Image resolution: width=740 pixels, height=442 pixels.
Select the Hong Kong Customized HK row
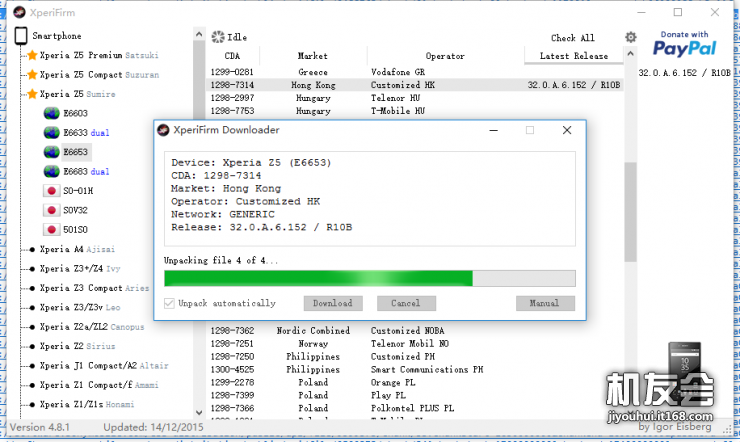[415, 85]
